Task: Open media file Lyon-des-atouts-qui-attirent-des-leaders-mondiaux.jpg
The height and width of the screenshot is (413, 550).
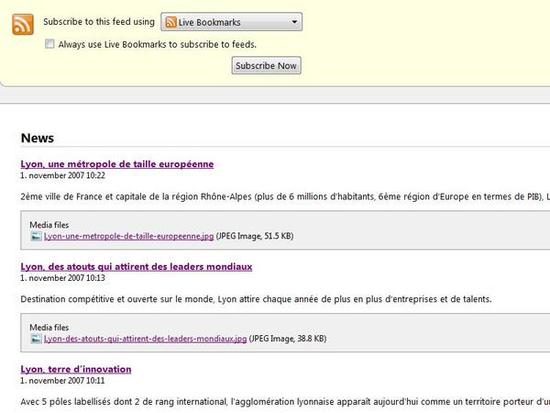Action: tap(145, 339)
